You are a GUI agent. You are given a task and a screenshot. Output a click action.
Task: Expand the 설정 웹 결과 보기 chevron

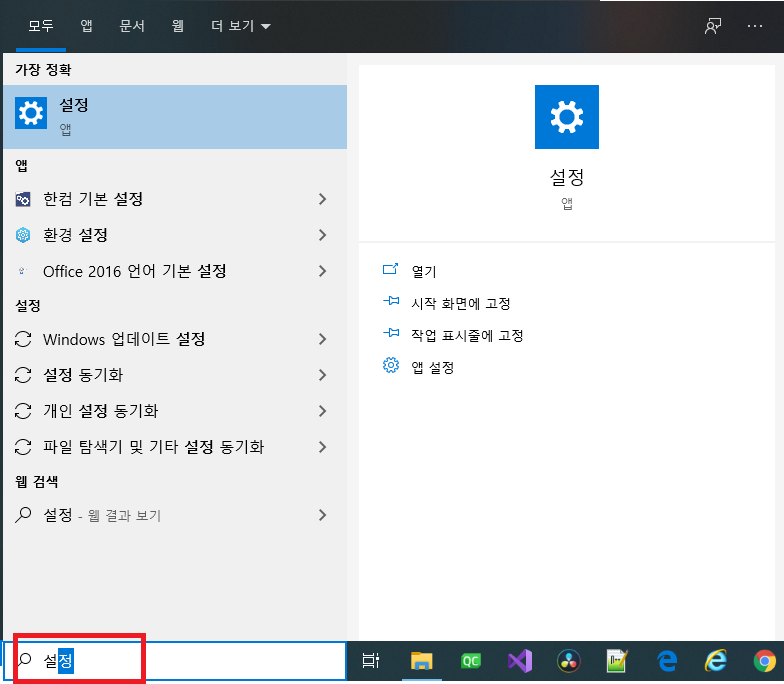(x=322, y=515)
